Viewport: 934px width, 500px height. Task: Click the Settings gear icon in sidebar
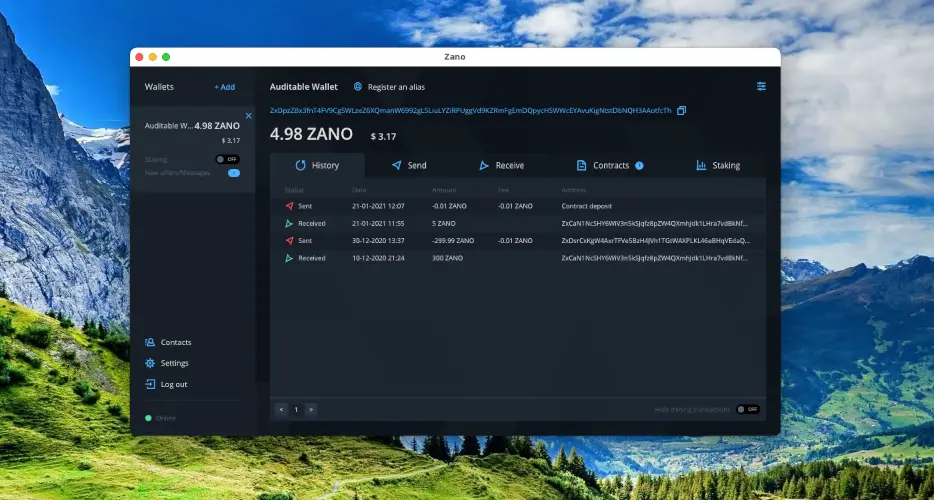coord(150,363)
